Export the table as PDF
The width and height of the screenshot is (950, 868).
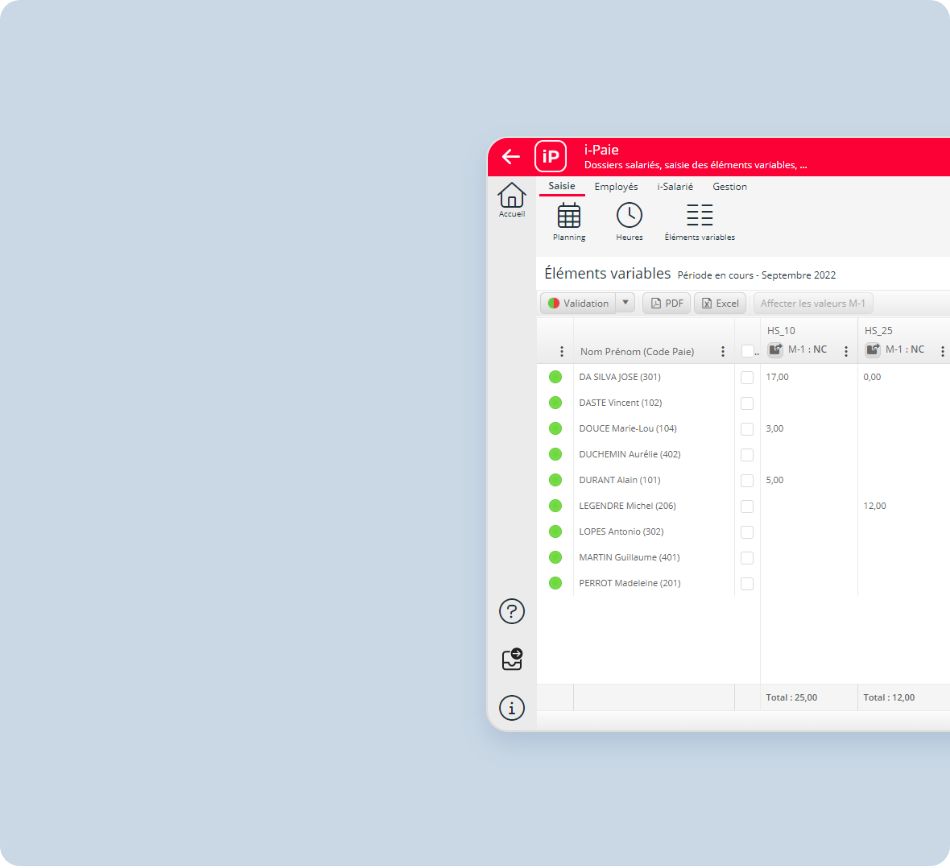[x=666, y=303]
